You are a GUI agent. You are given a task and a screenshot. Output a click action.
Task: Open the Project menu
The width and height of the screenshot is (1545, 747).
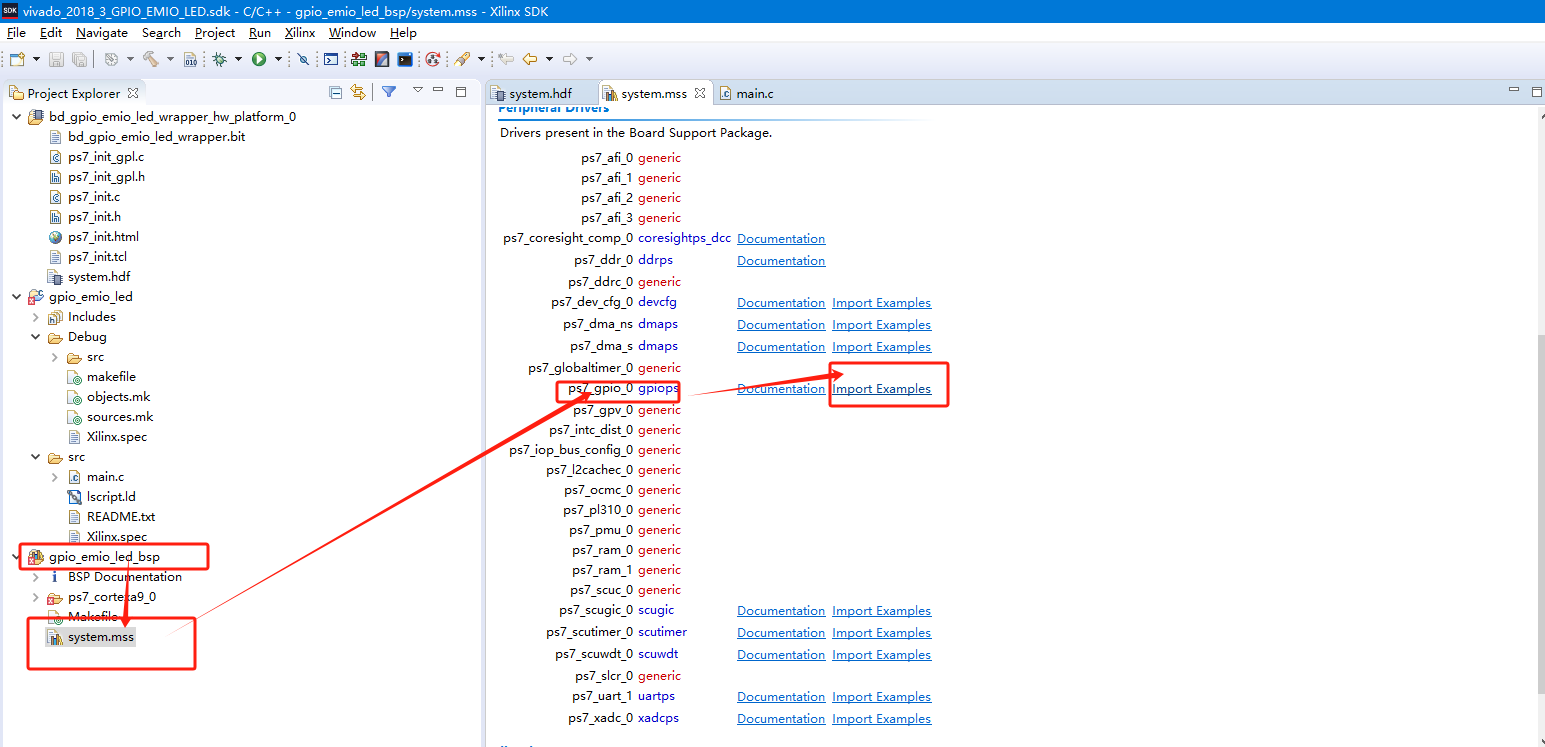coord(215,33)
